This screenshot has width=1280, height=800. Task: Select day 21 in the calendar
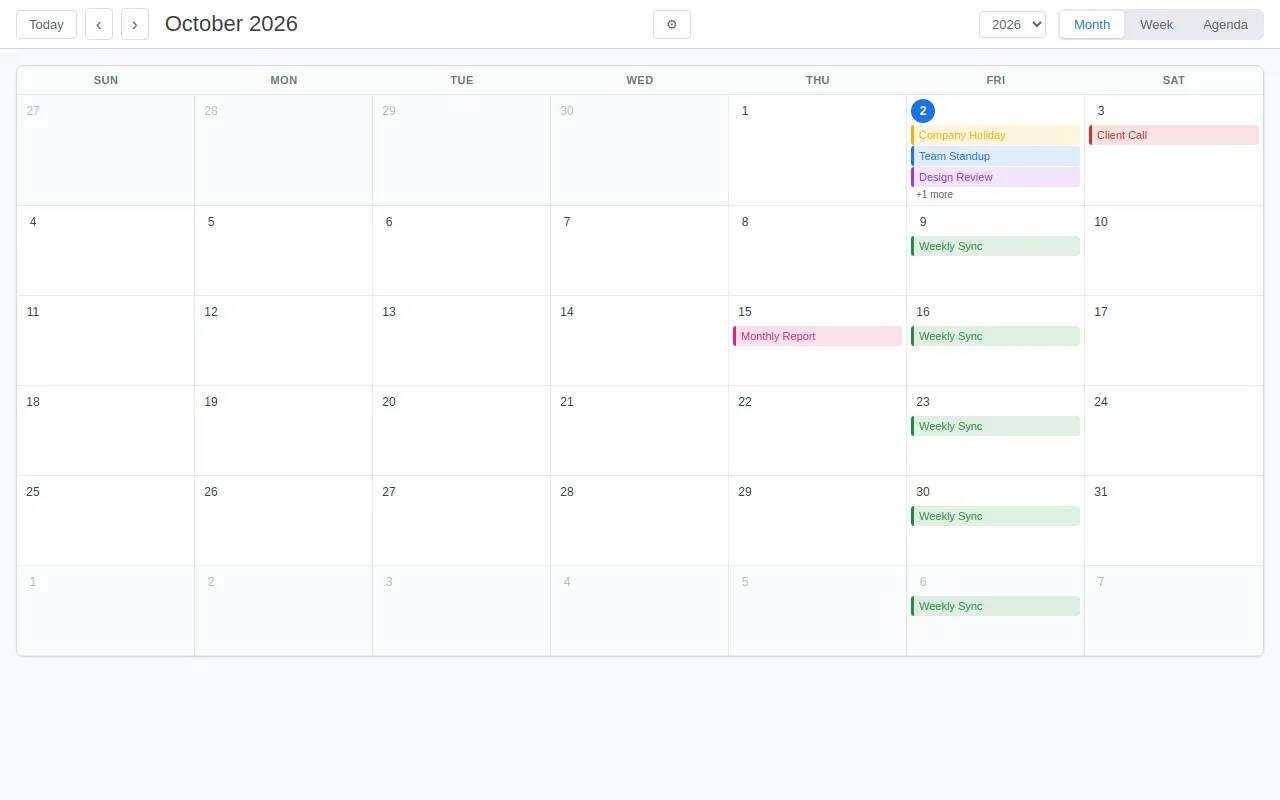(639, 430)
